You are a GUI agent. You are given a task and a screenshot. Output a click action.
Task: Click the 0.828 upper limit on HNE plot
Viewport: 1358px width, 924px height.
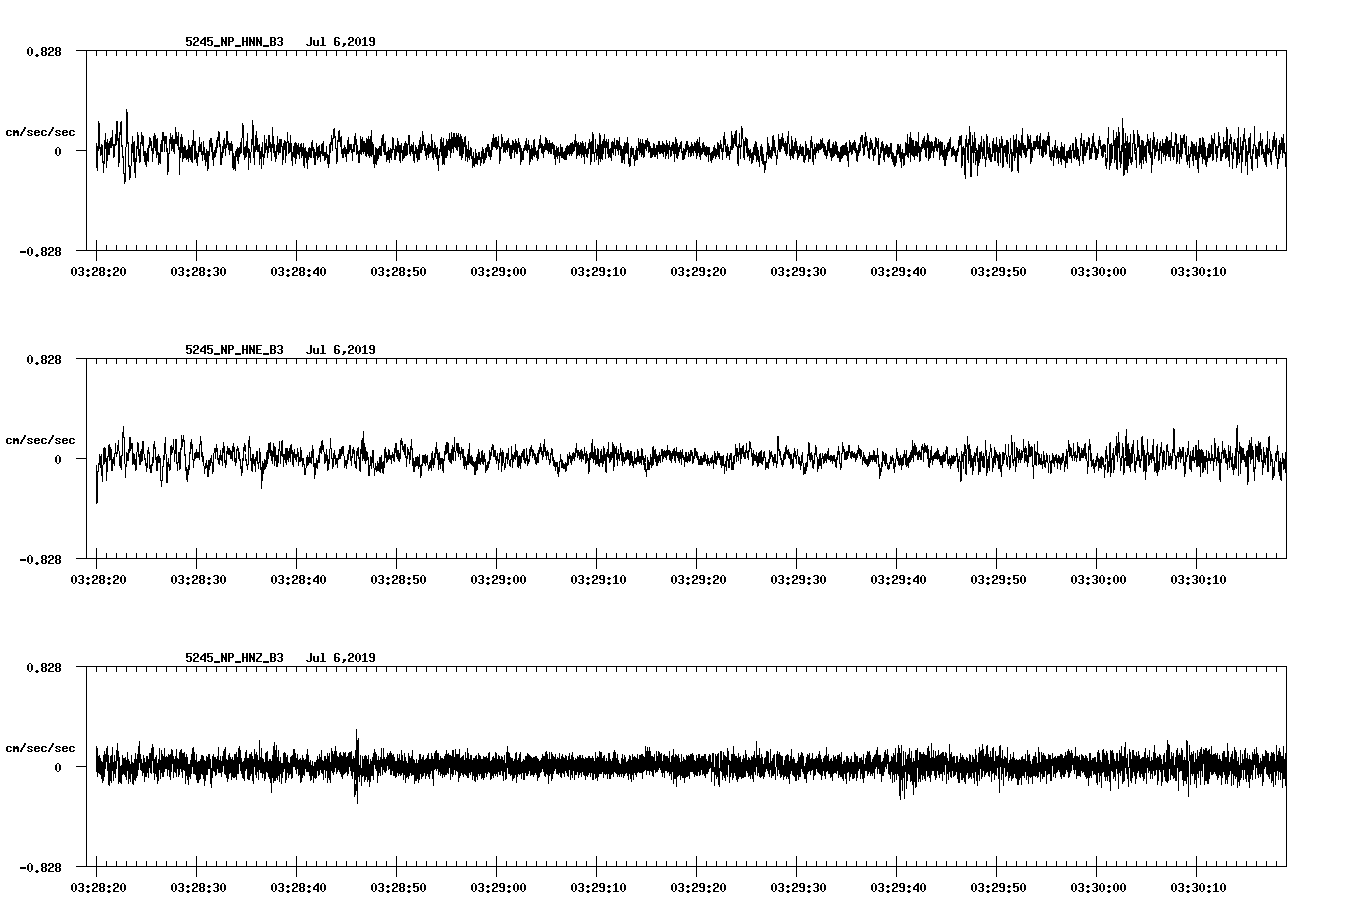click(x=43, y=359)
